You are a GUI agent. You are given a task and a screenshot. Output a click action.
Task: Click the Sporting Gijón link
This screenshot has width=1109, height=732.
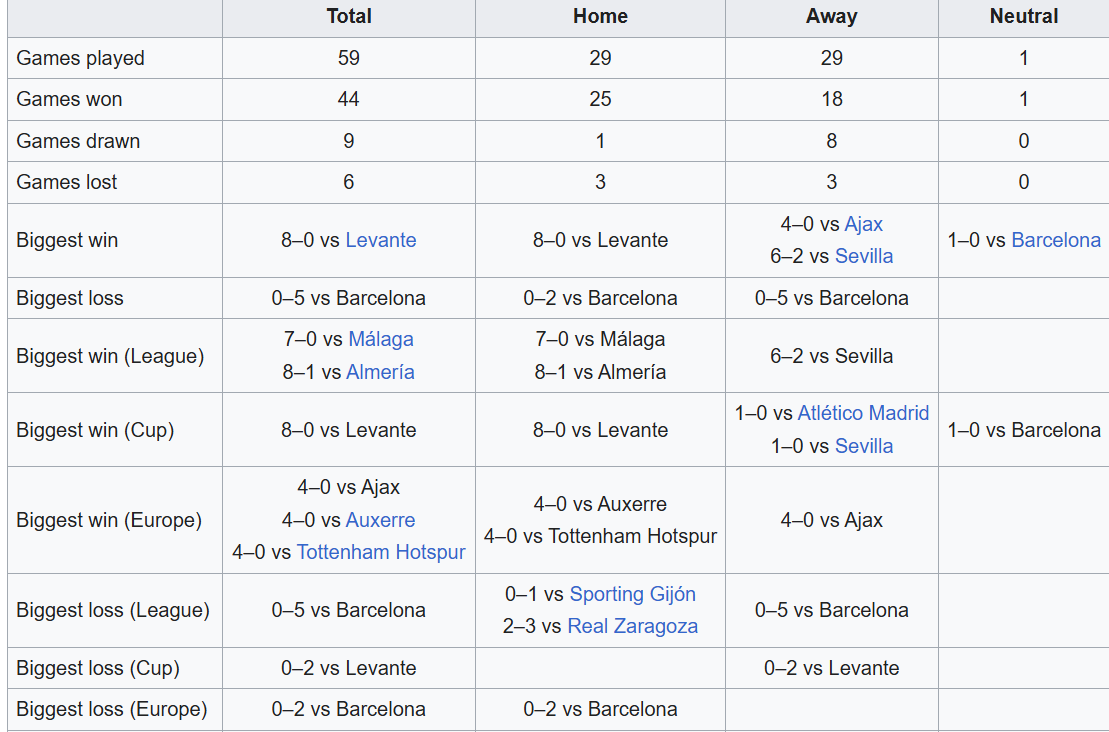click(632, 594)
